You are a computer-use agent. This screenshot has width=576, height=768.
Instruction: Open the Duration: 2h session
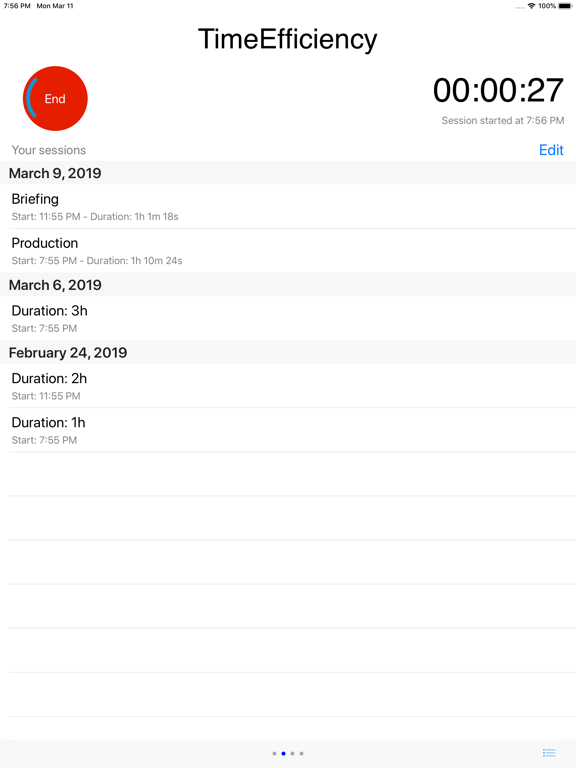tap(288, 386)
